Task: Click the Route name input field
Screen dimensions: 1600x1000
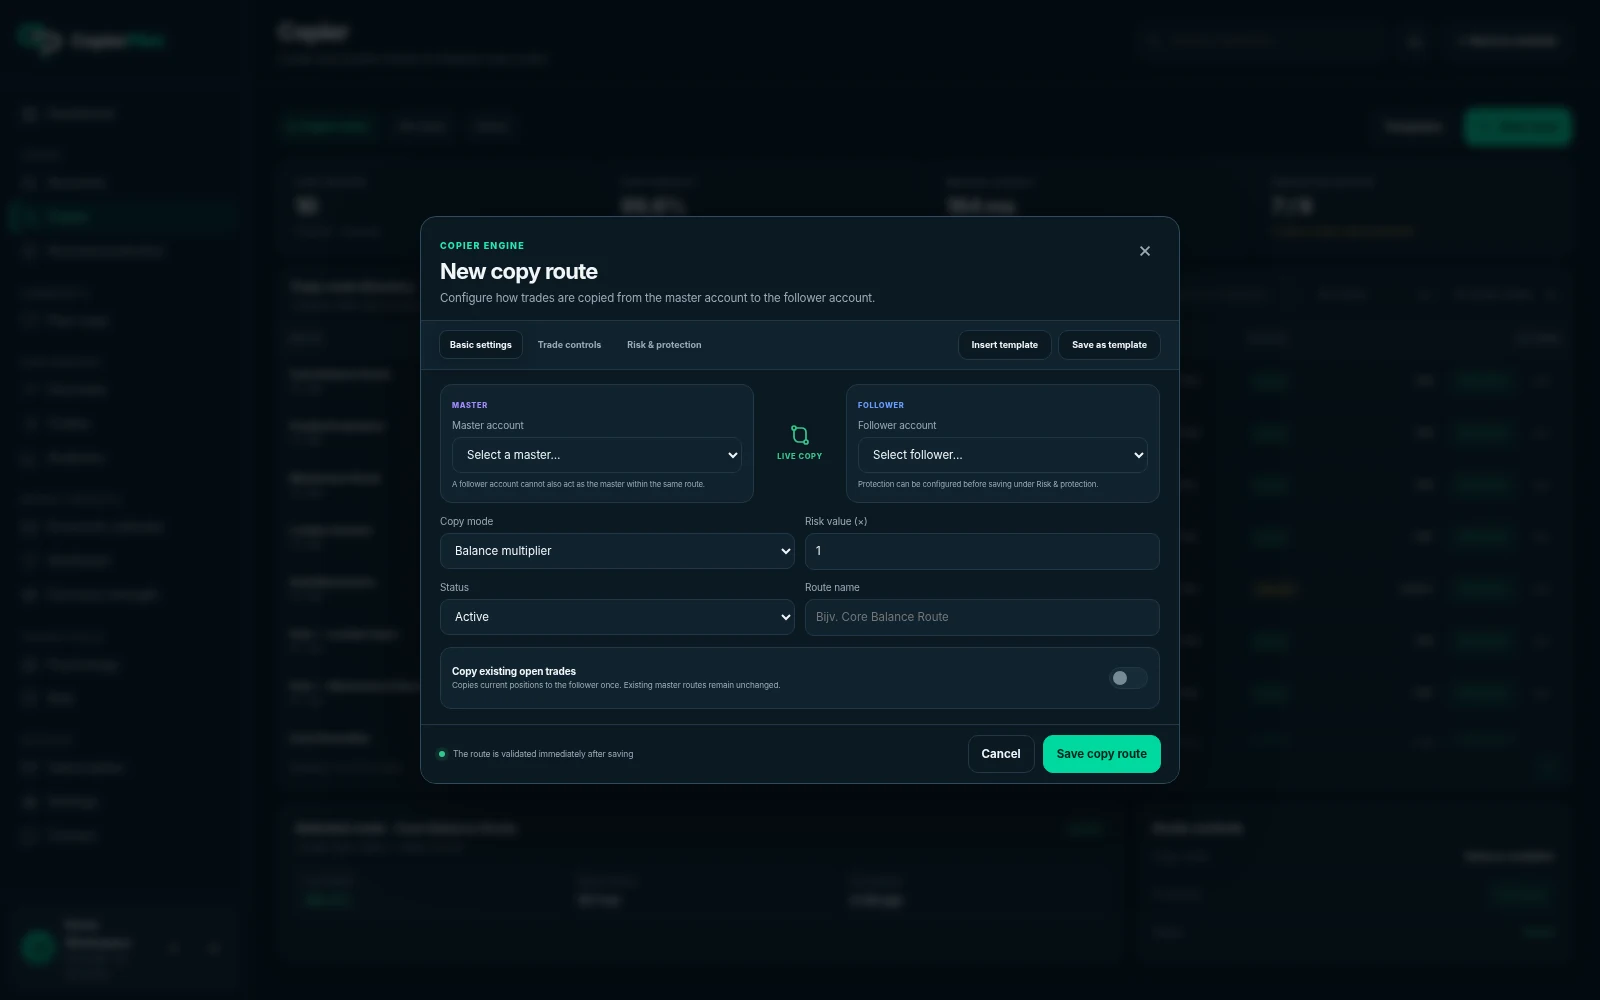Action: coord(982,617)
